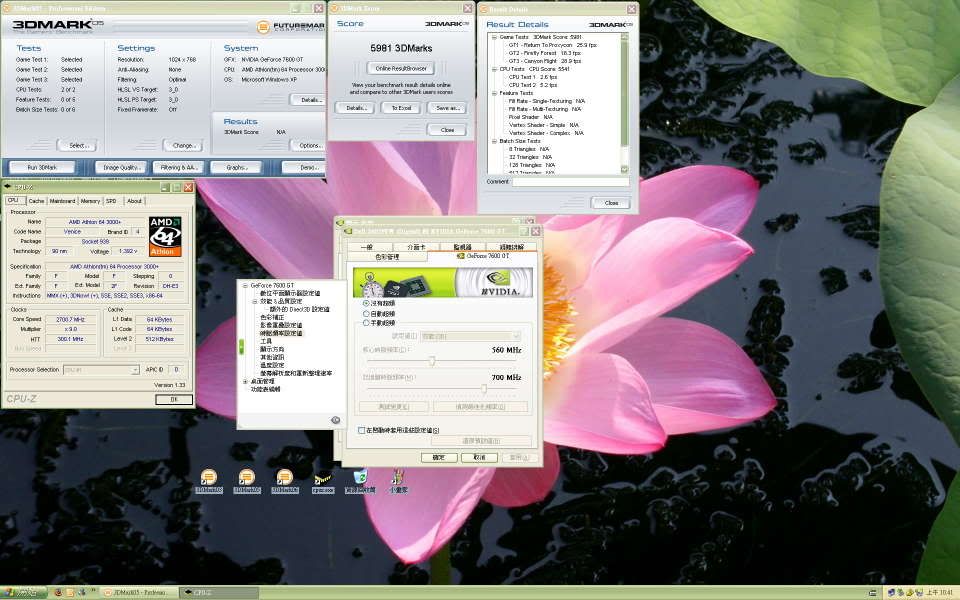Image resolution: width=960 pixels, height=600 pixels.
Task: Select the first overclocking radio option
Action: pos(366,302)
